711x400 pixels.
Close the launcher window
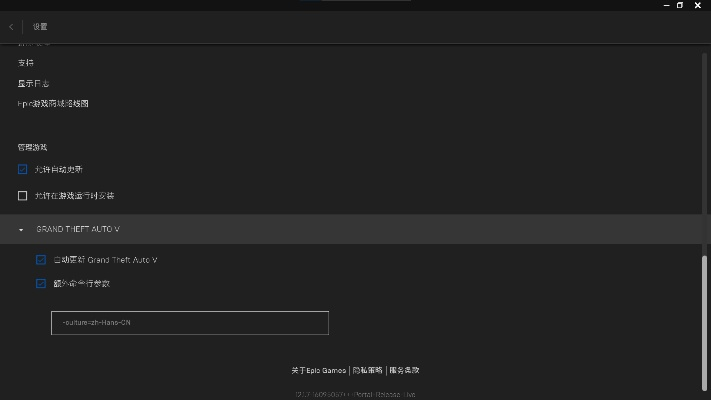699,5
